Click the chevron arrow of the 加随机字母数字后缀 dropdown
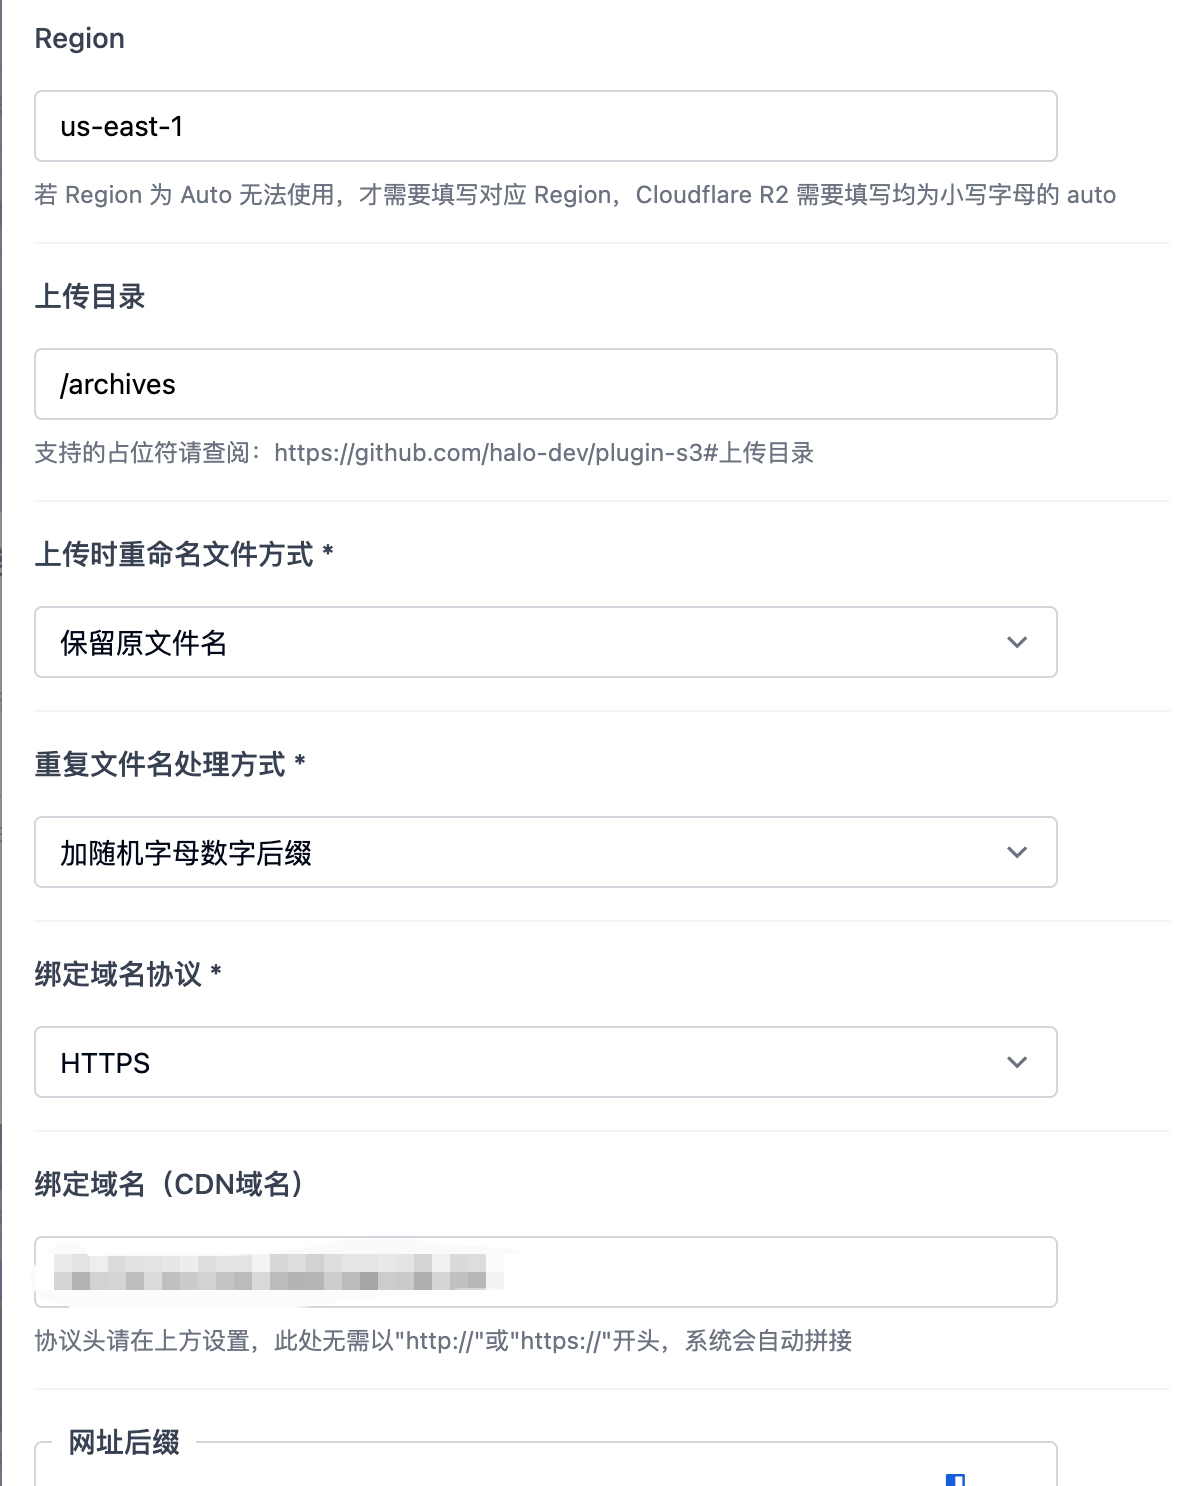 pyautogui.click(x=1016, y=852)
